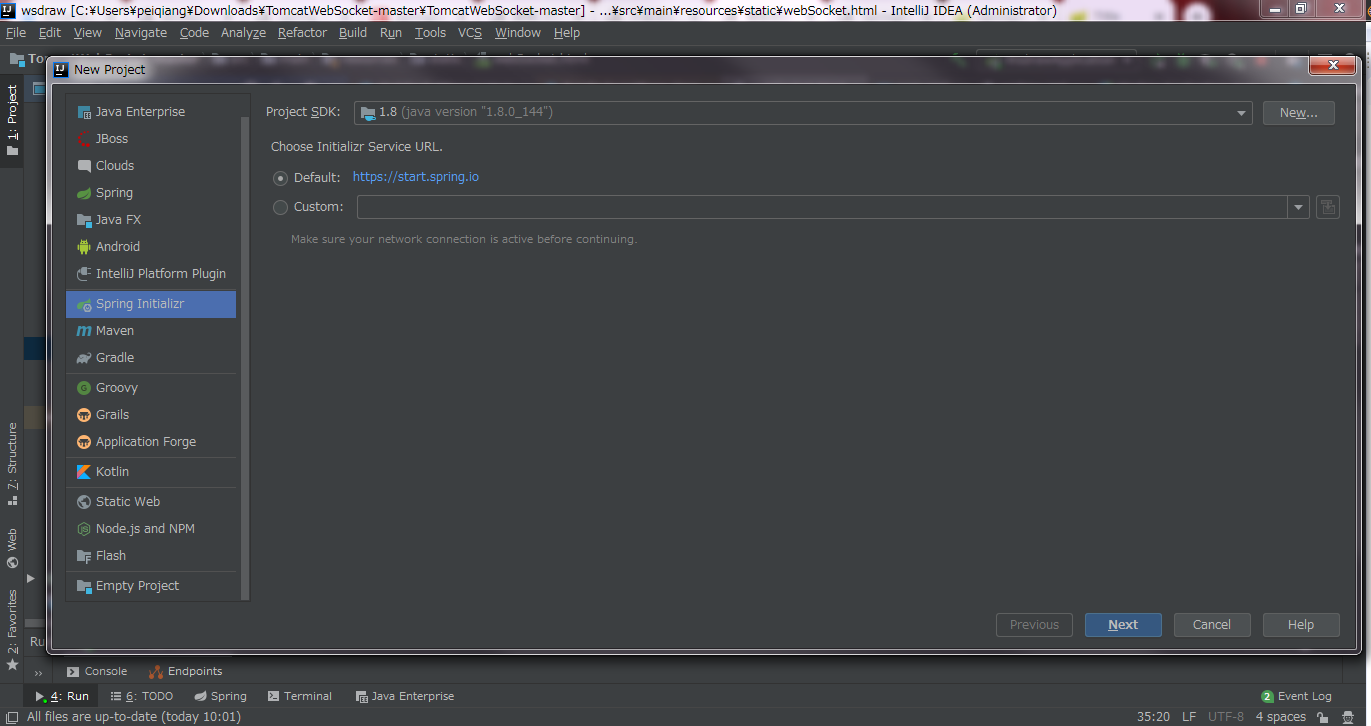Viewport: 1371px width, 726px height.
Task: Open the Web side tool window tab
Action: pos(12,549)
